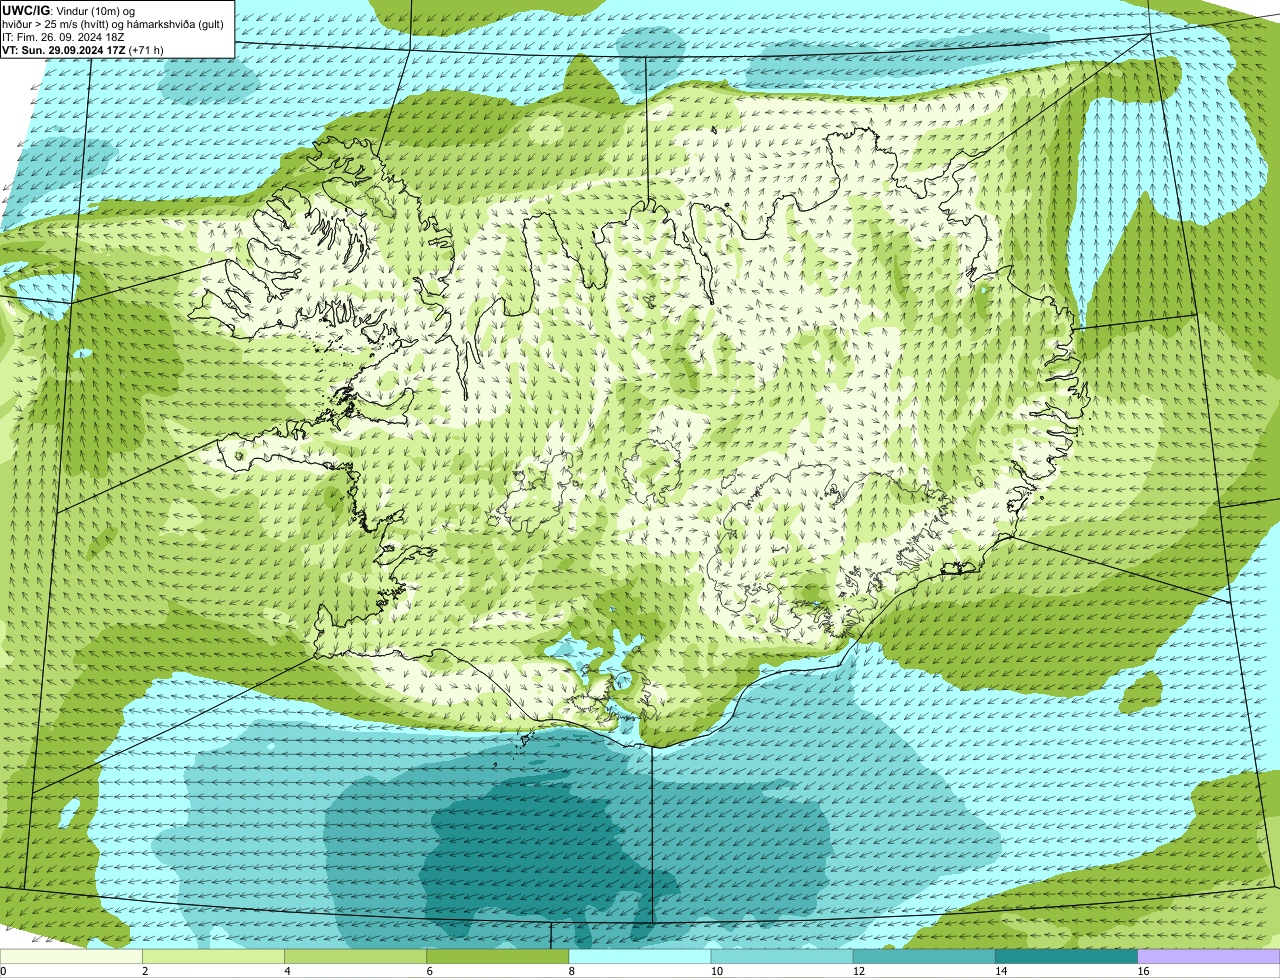Click the 2–4 m/s light yellow-green legend swatch
Image resolution: width=1280 pixels, height=978 pixels.
[x=213, y=957]
